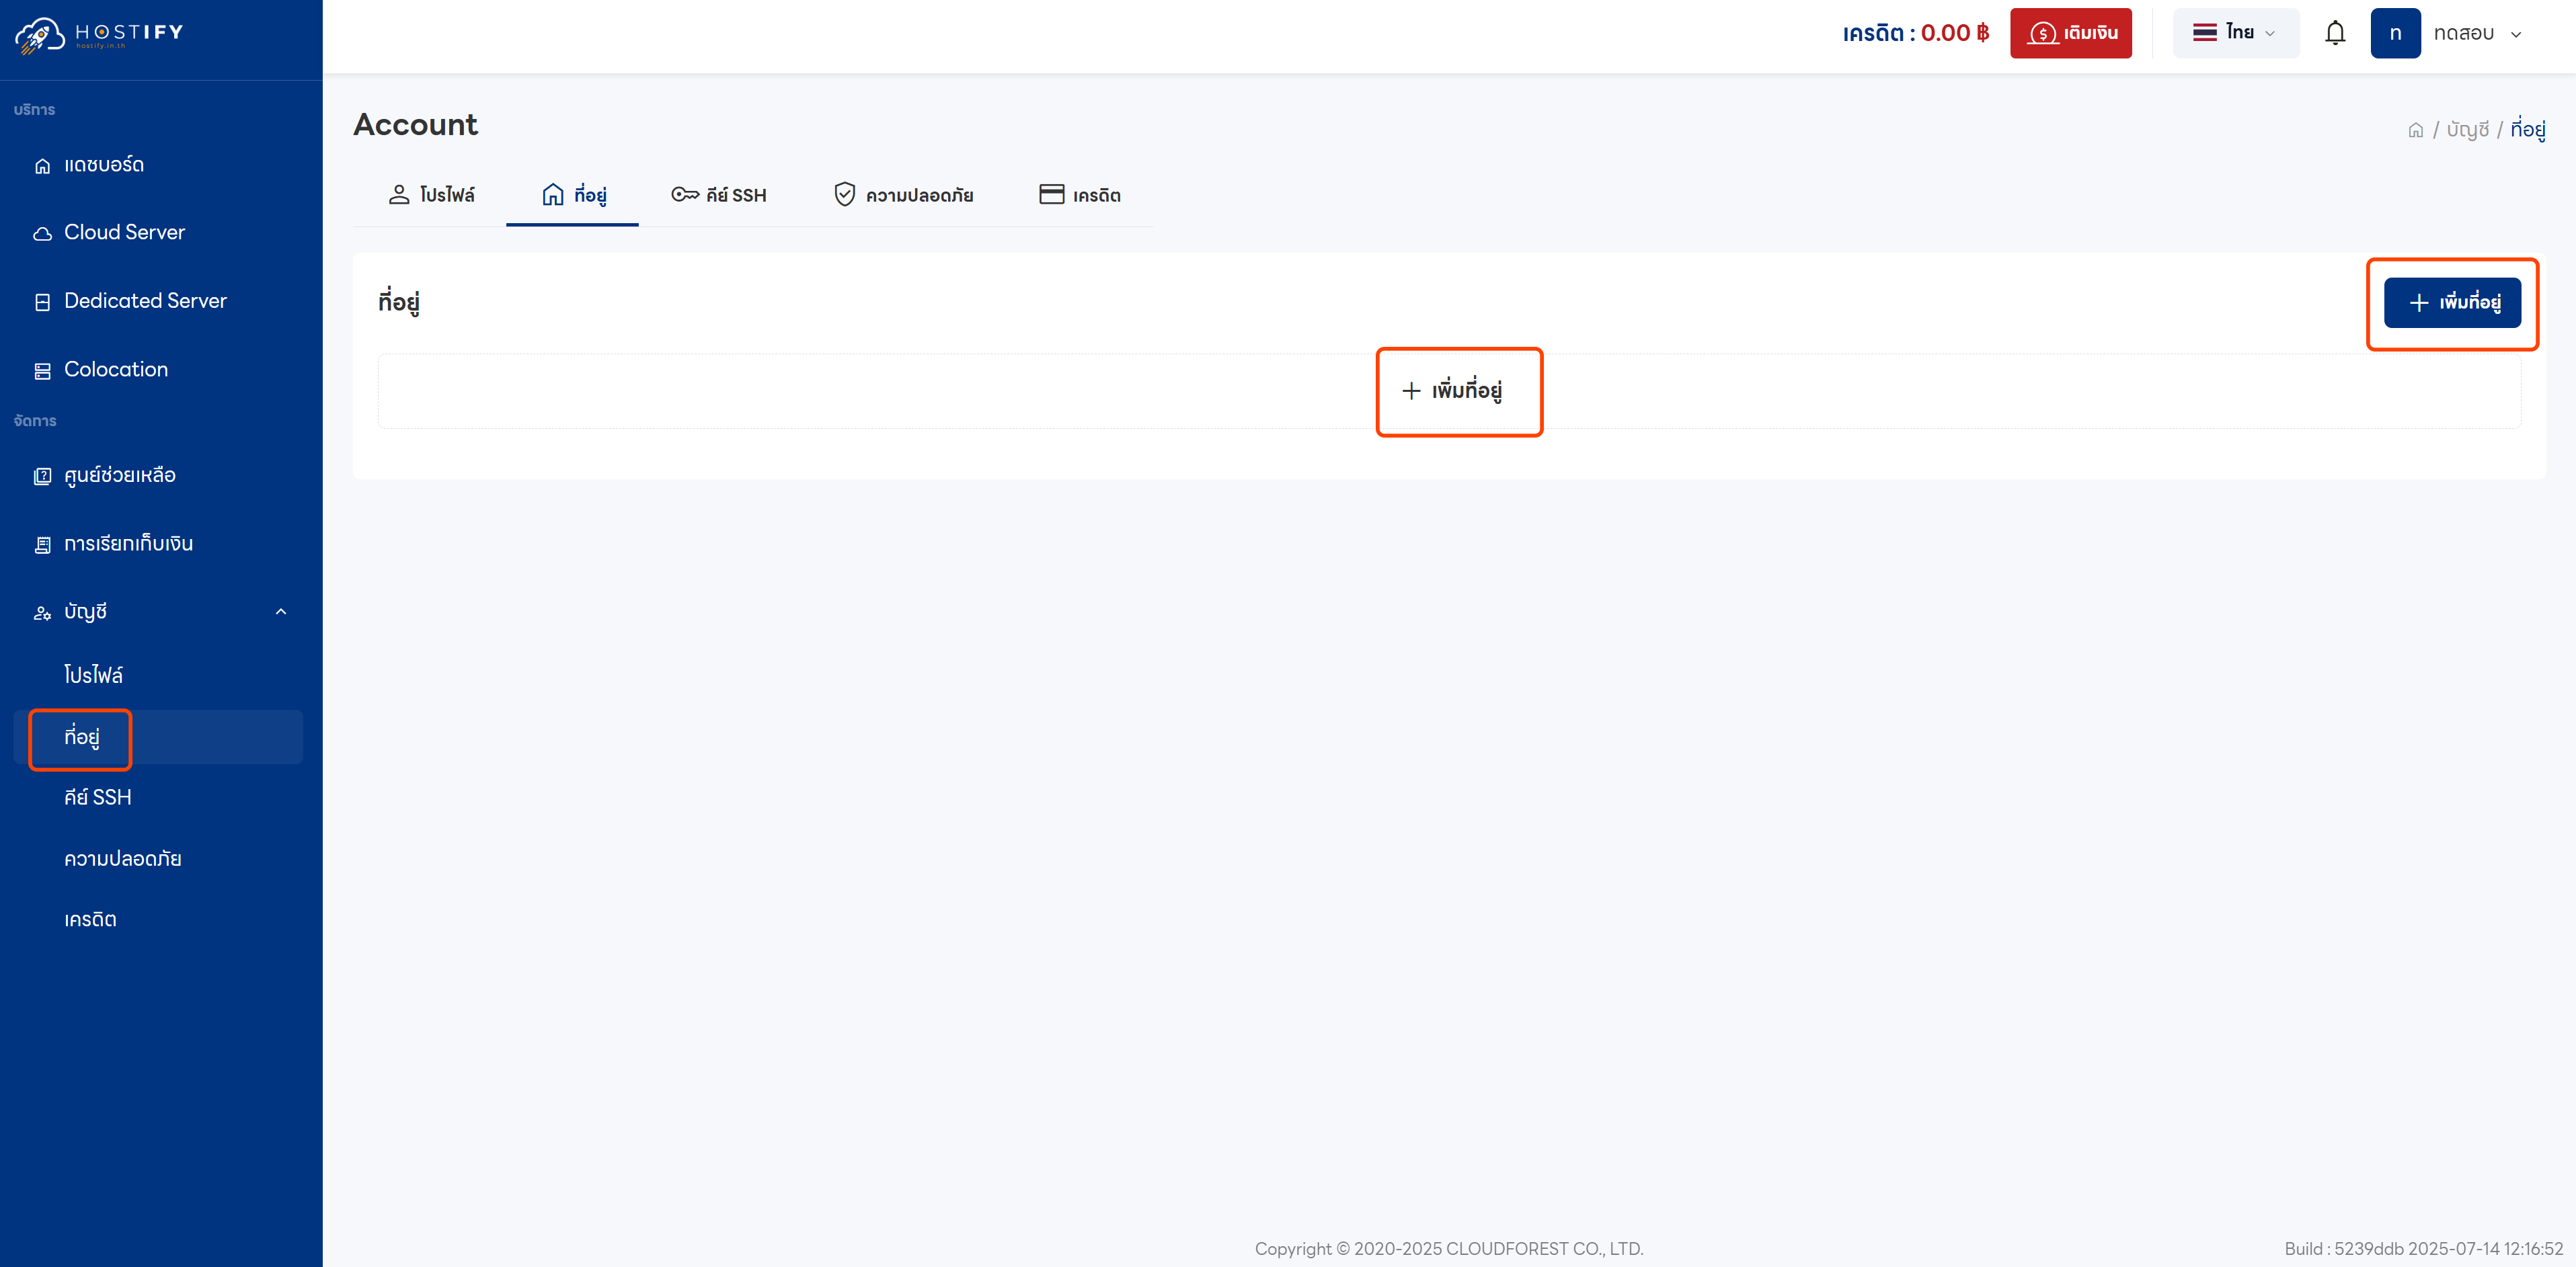Viewport: 2576px width, 1267px height.
Task: Open the ความปลอดภัย tab
Action: coord(903,195)
